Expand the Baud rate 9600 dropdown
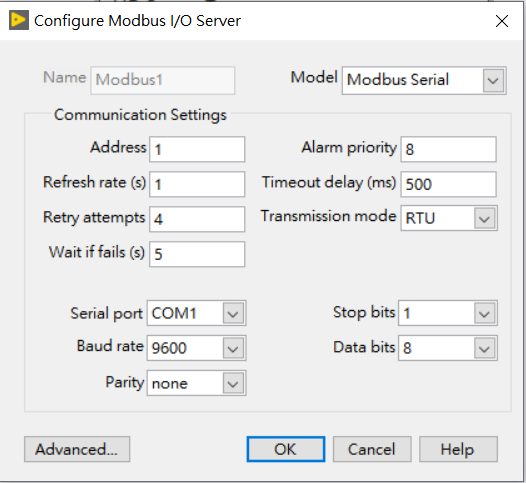This screenshot has height=483, width=526. click(197, 348)
